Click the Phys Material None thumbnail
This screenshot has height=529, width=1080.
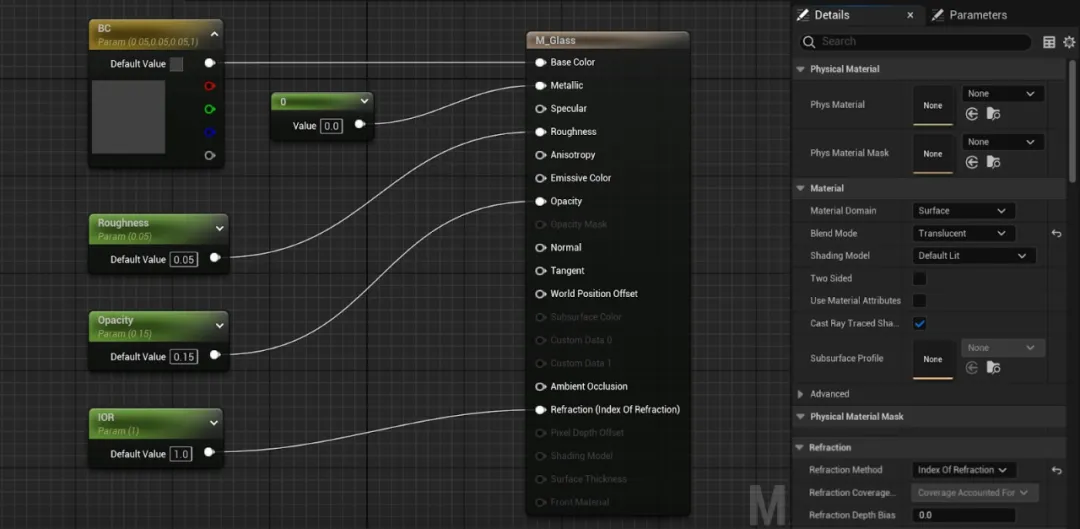pos(933,105)
